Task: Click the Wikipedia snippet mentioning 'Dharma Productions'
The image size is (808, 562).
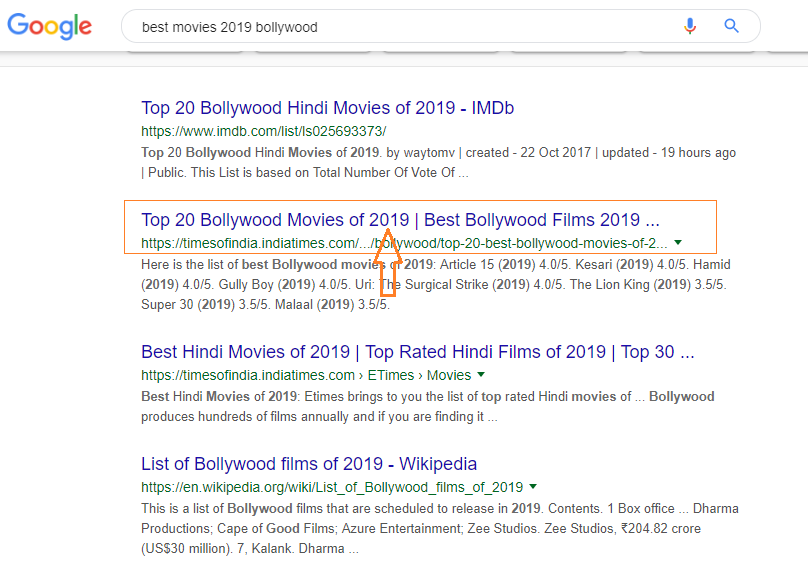Action: pos(438,528)
